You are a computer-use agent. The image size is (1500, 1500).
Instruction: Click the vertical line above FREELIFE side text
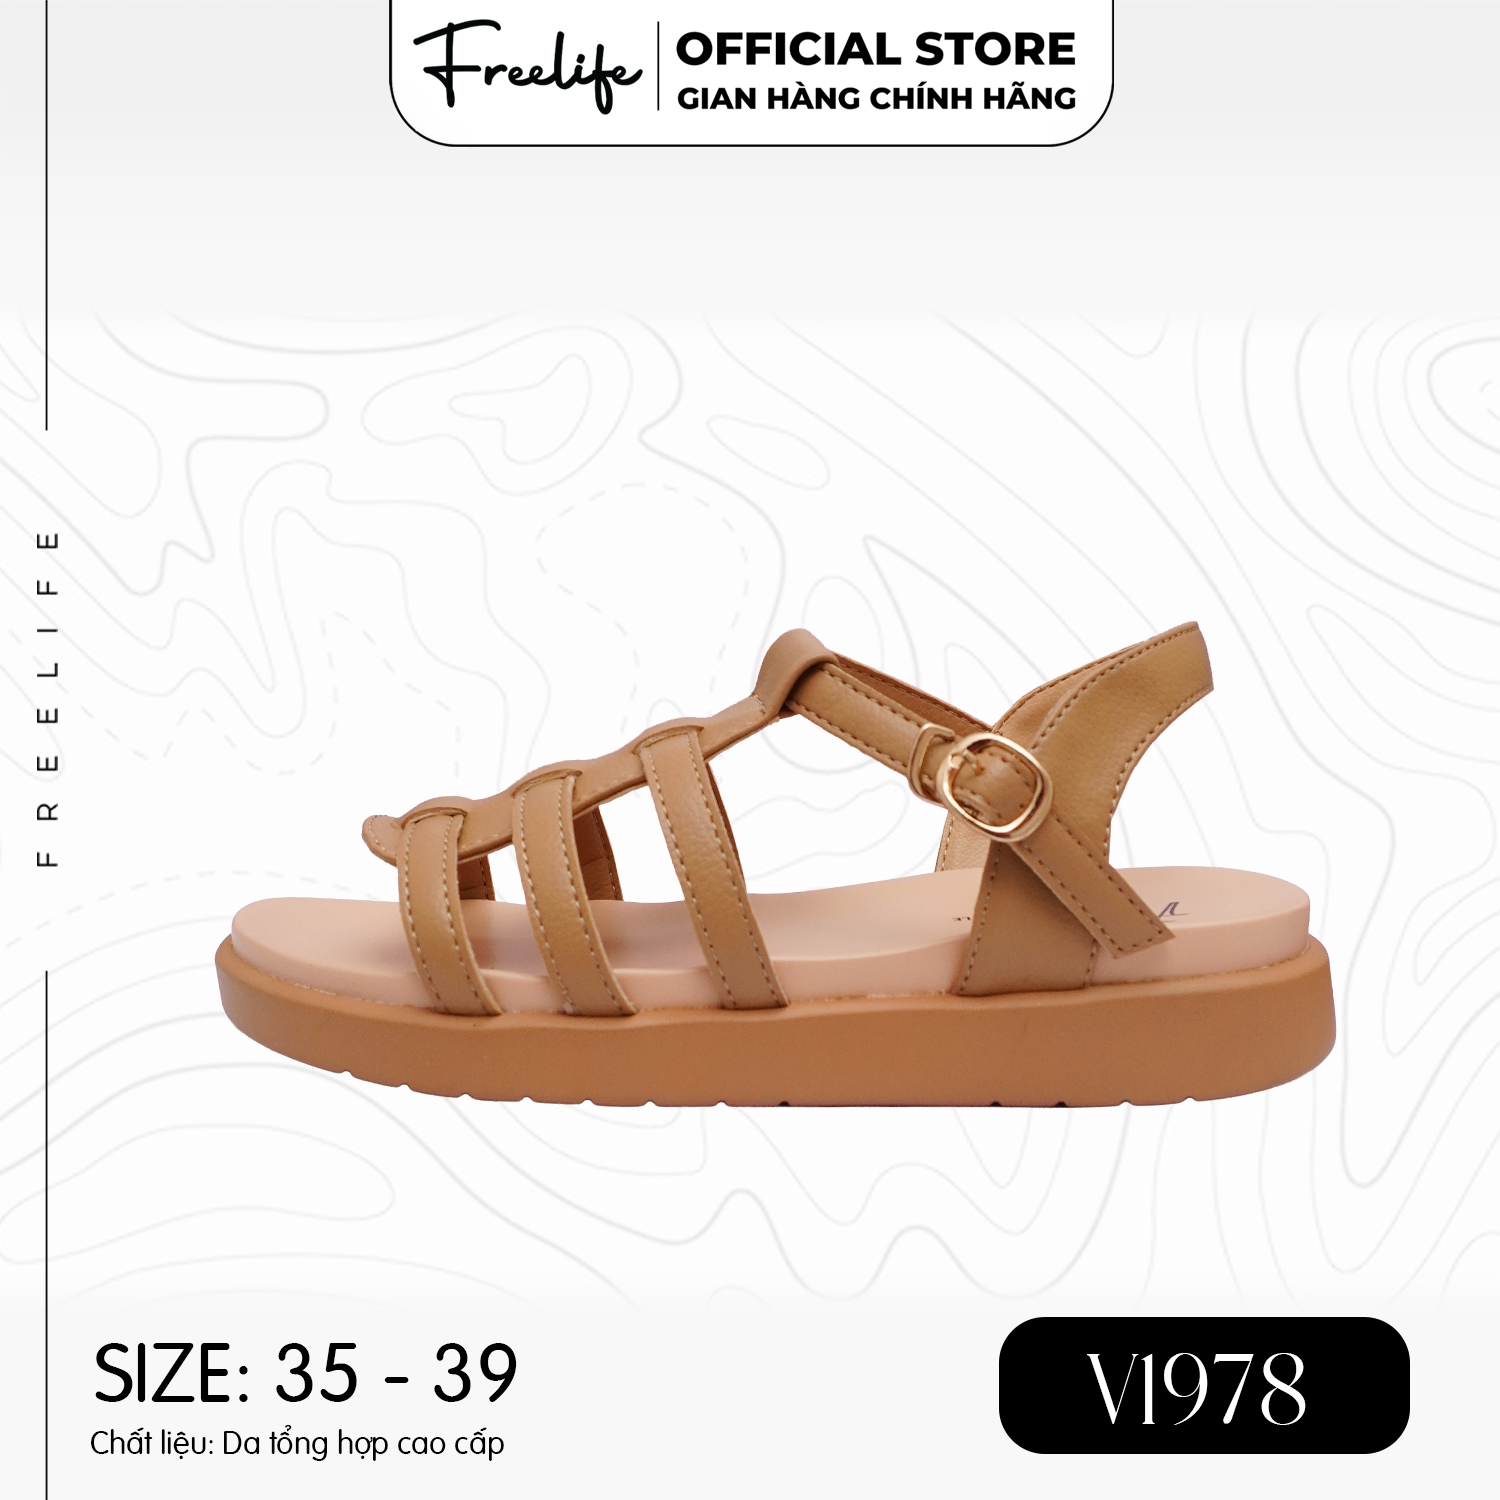(x=47, y=214)
